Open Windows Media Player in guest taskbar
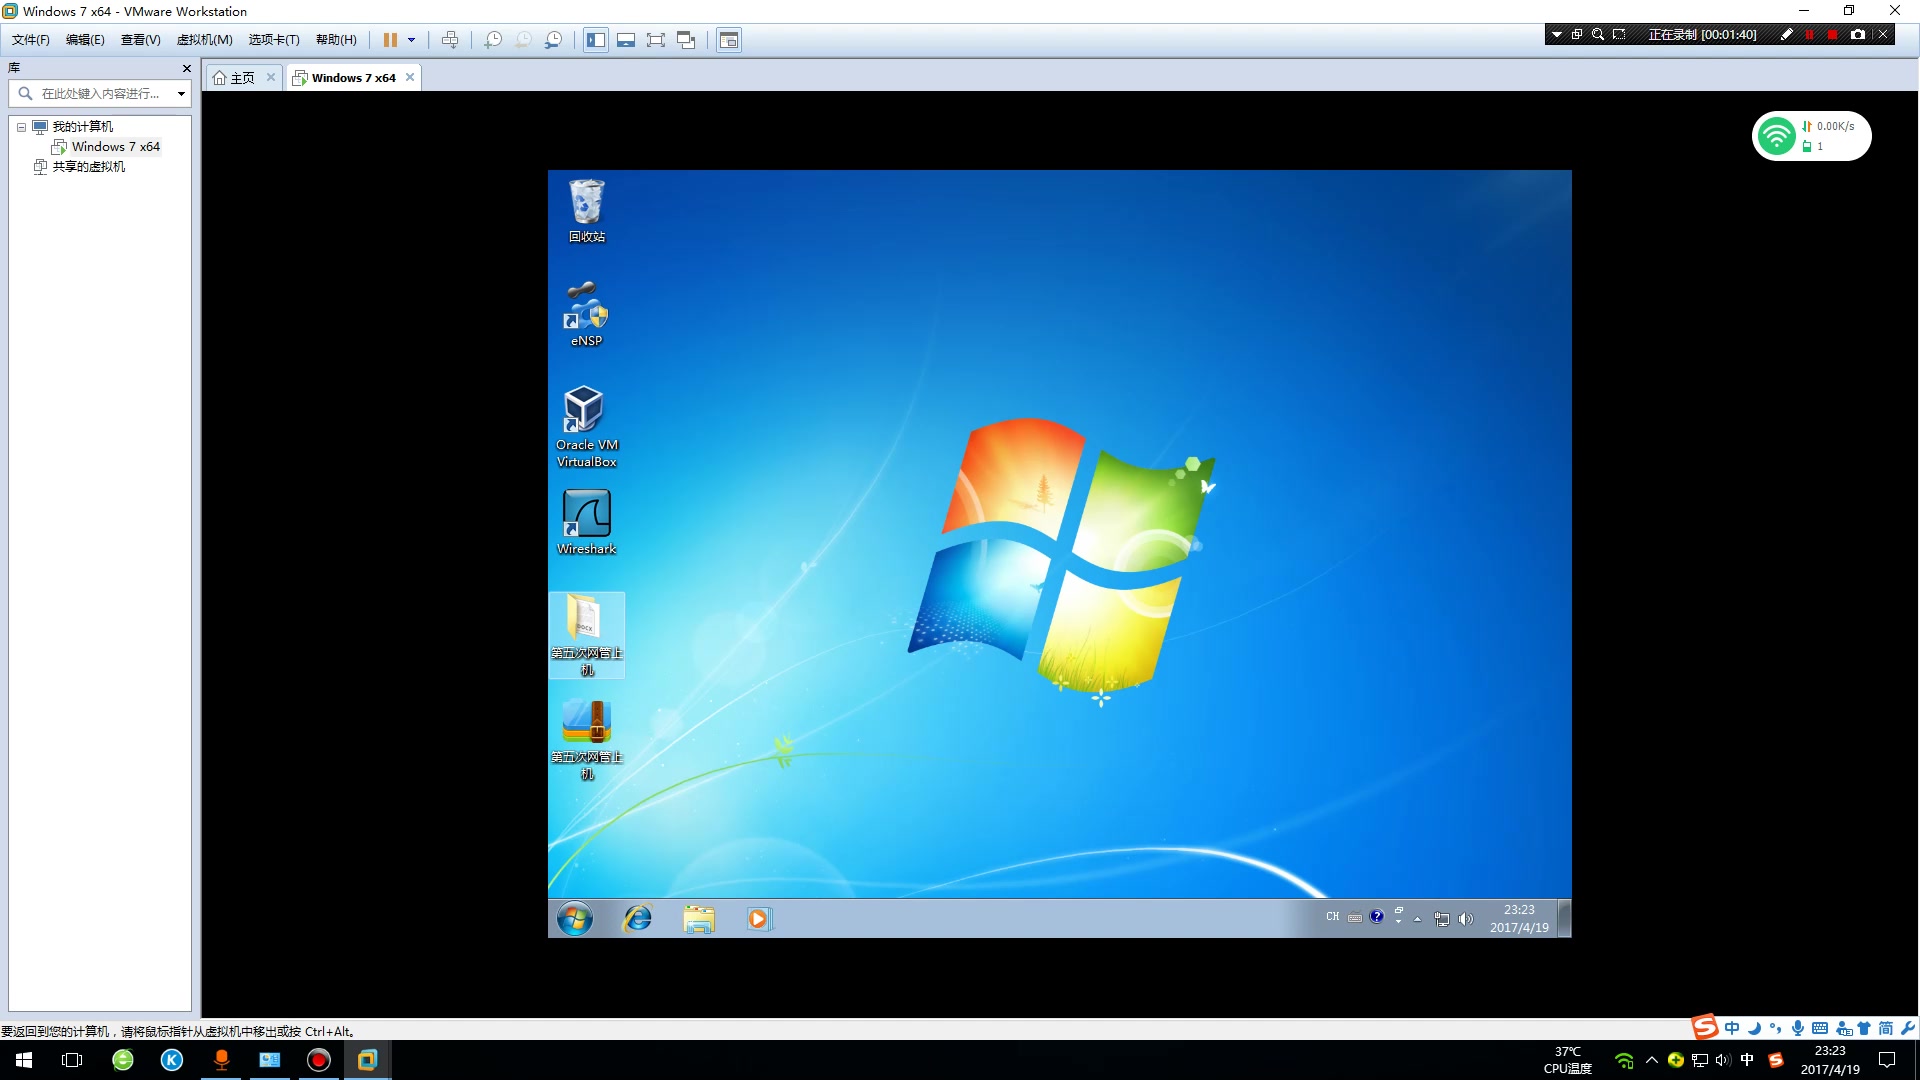 pos(759,918)
